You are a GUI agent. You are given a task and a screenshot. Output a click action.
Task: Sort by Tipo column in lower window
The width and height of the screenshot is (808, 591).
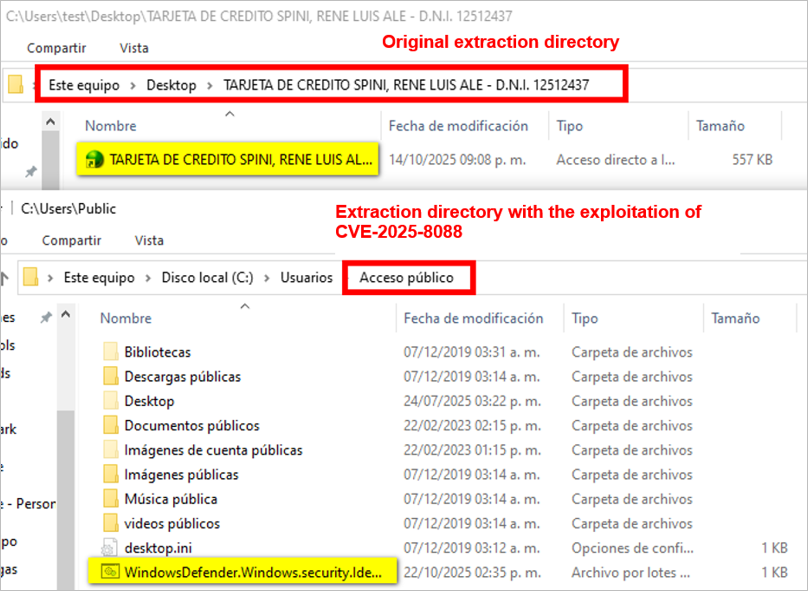click(x=585, y=318)
